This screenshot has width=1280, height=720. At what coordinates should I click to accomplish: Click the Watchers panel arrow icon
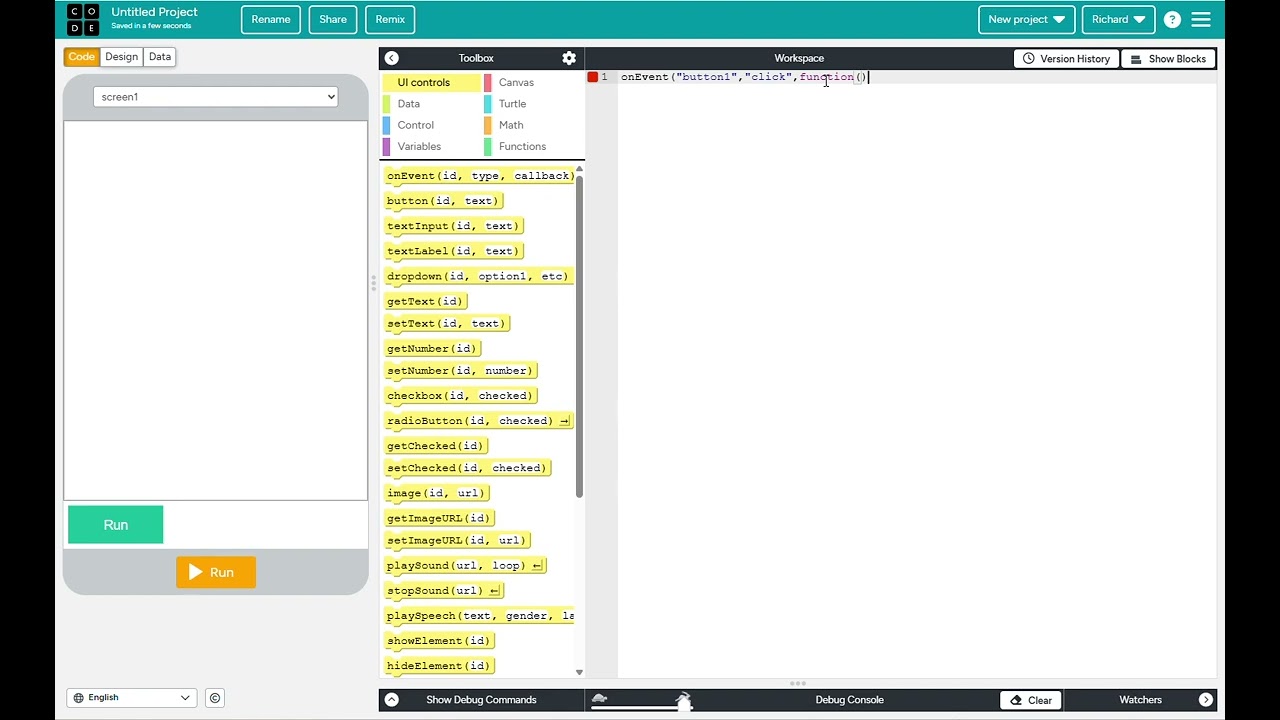pyautogui.click(x=1206, y=700)
